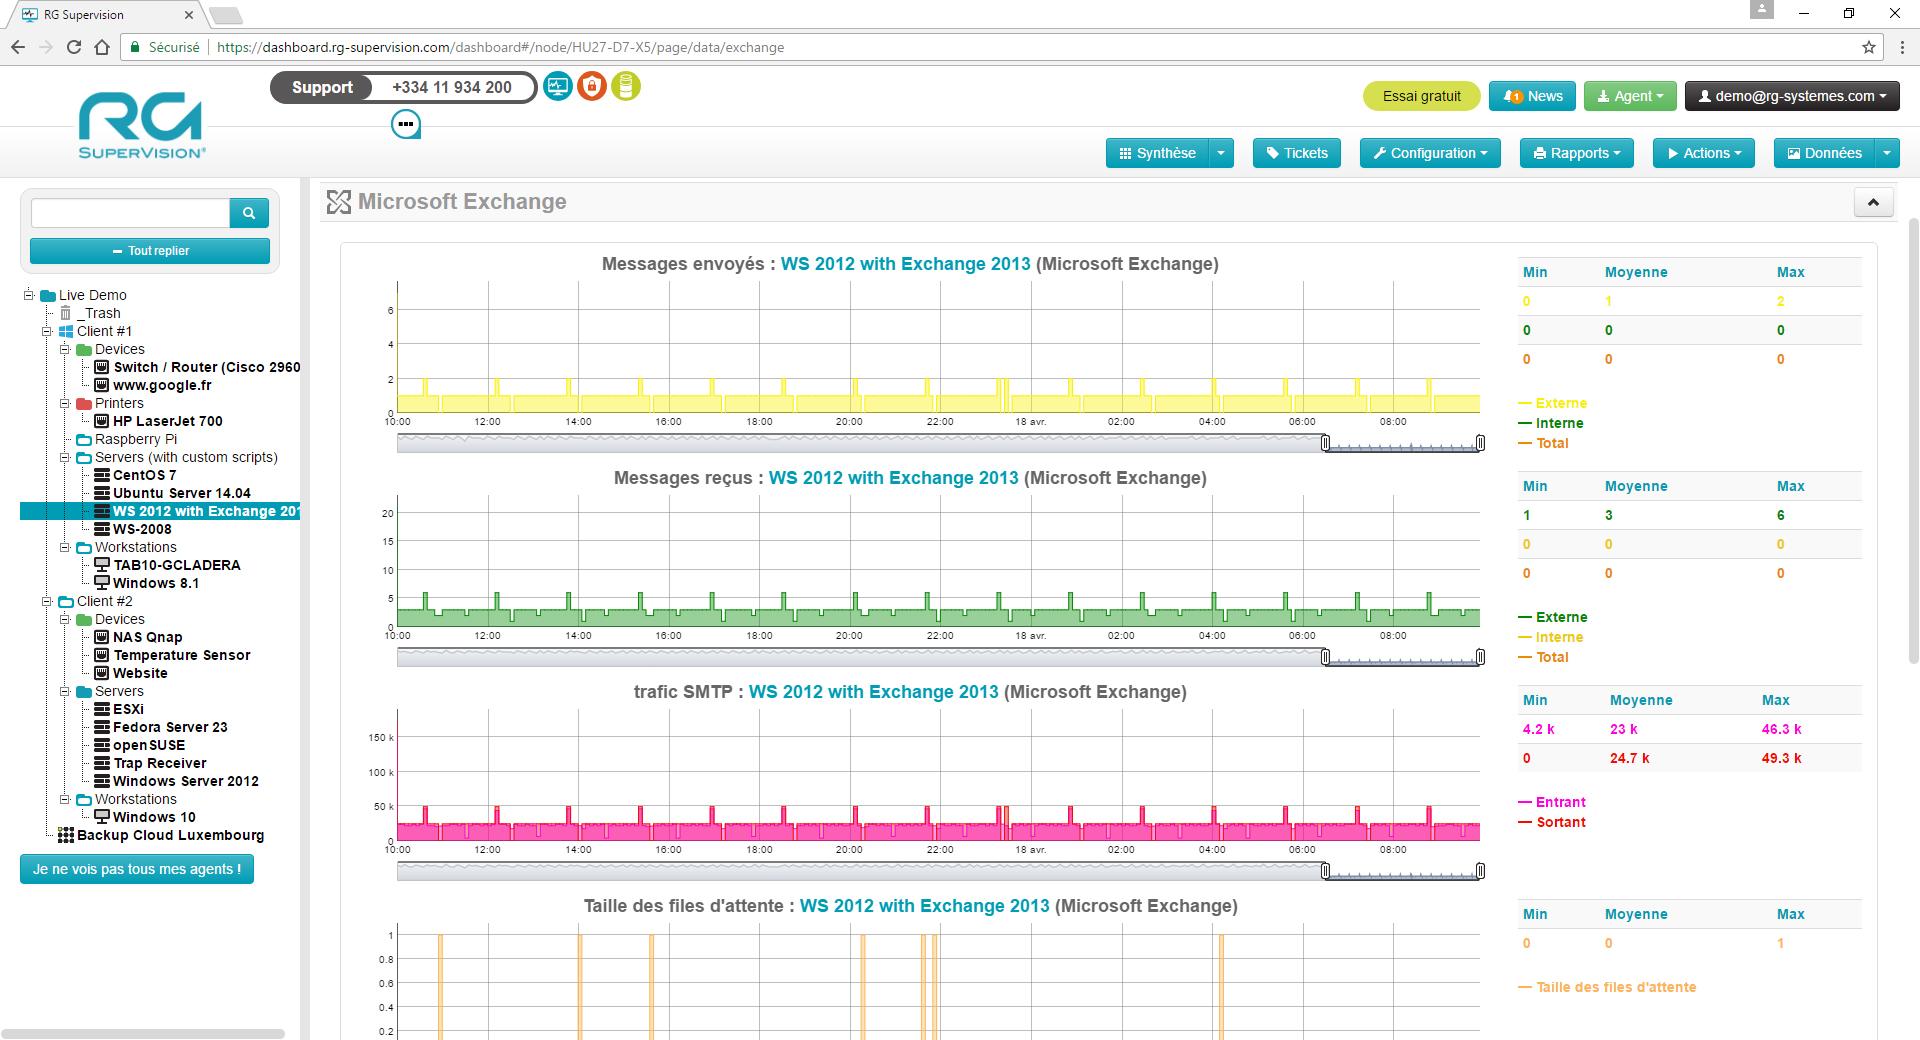This screenshot has width=1920, height=1040.
Task: Click trafic SMTP range slider left handle
Action: tap(1326, 871)
